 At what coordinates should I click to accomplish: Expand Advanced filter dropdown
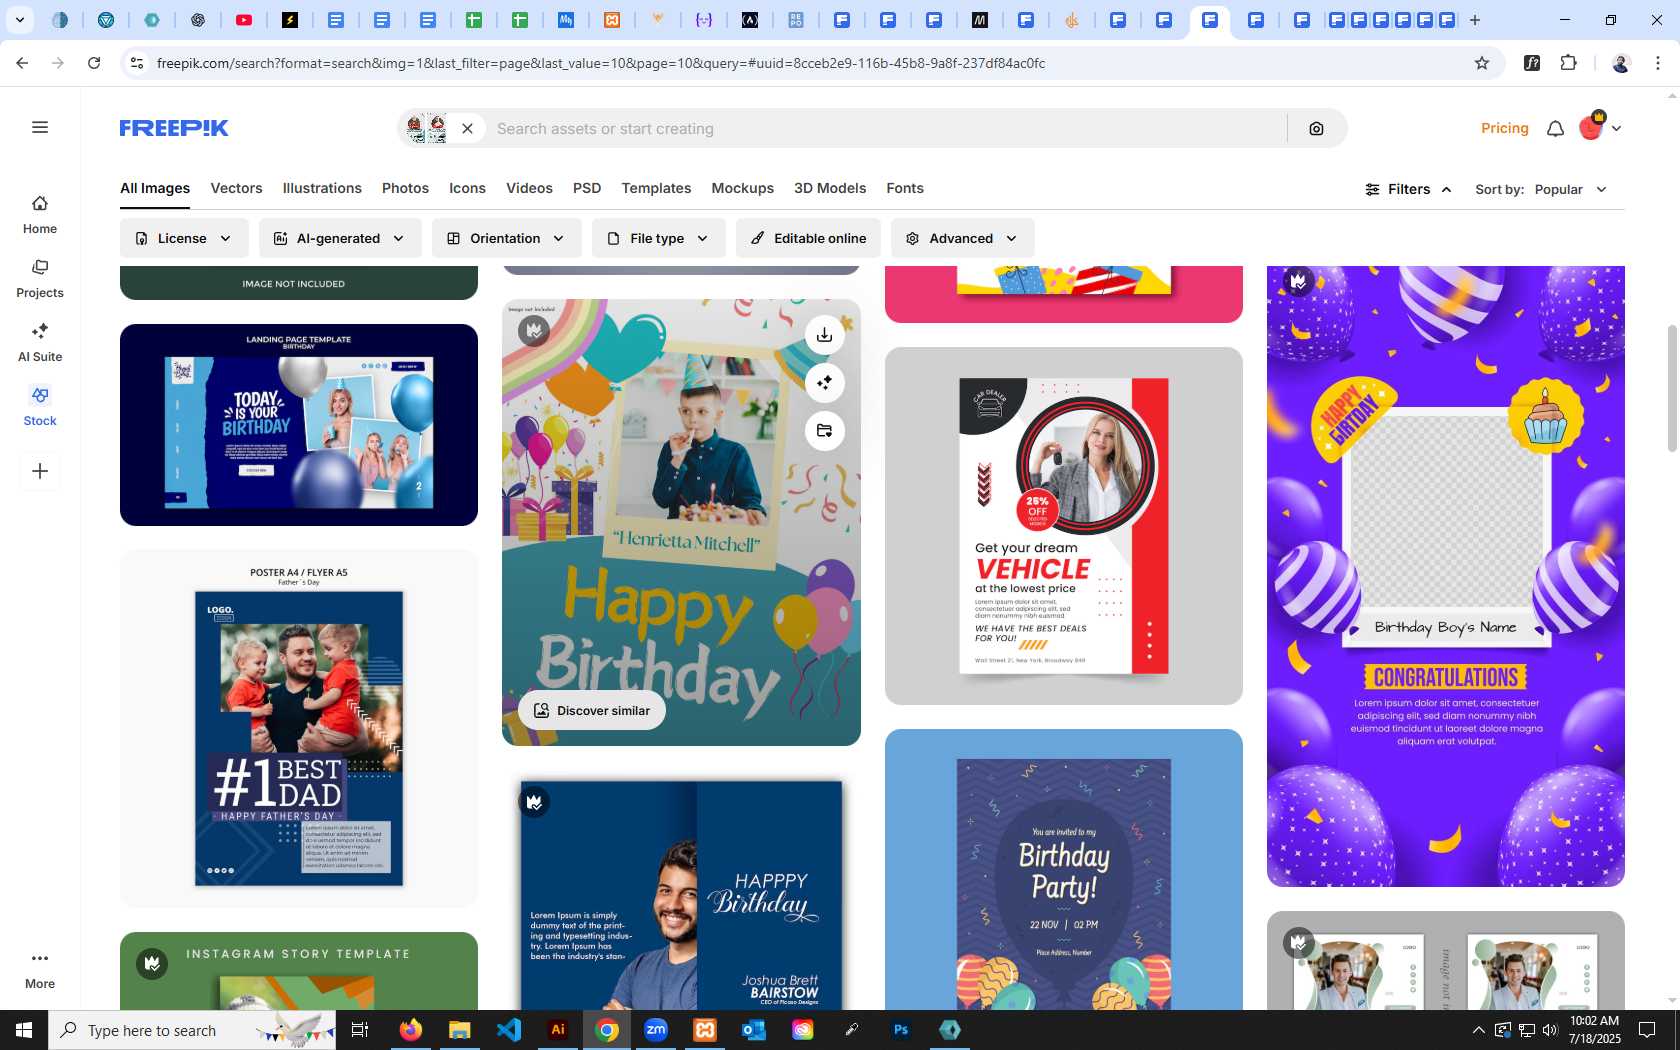tap(962, 238)
